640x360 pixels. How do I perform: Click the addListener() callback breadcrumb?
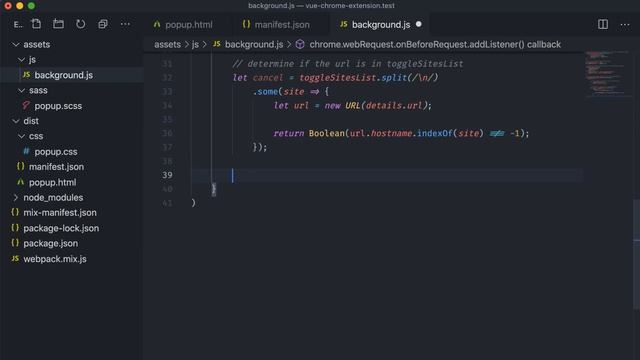pos(435,44)
